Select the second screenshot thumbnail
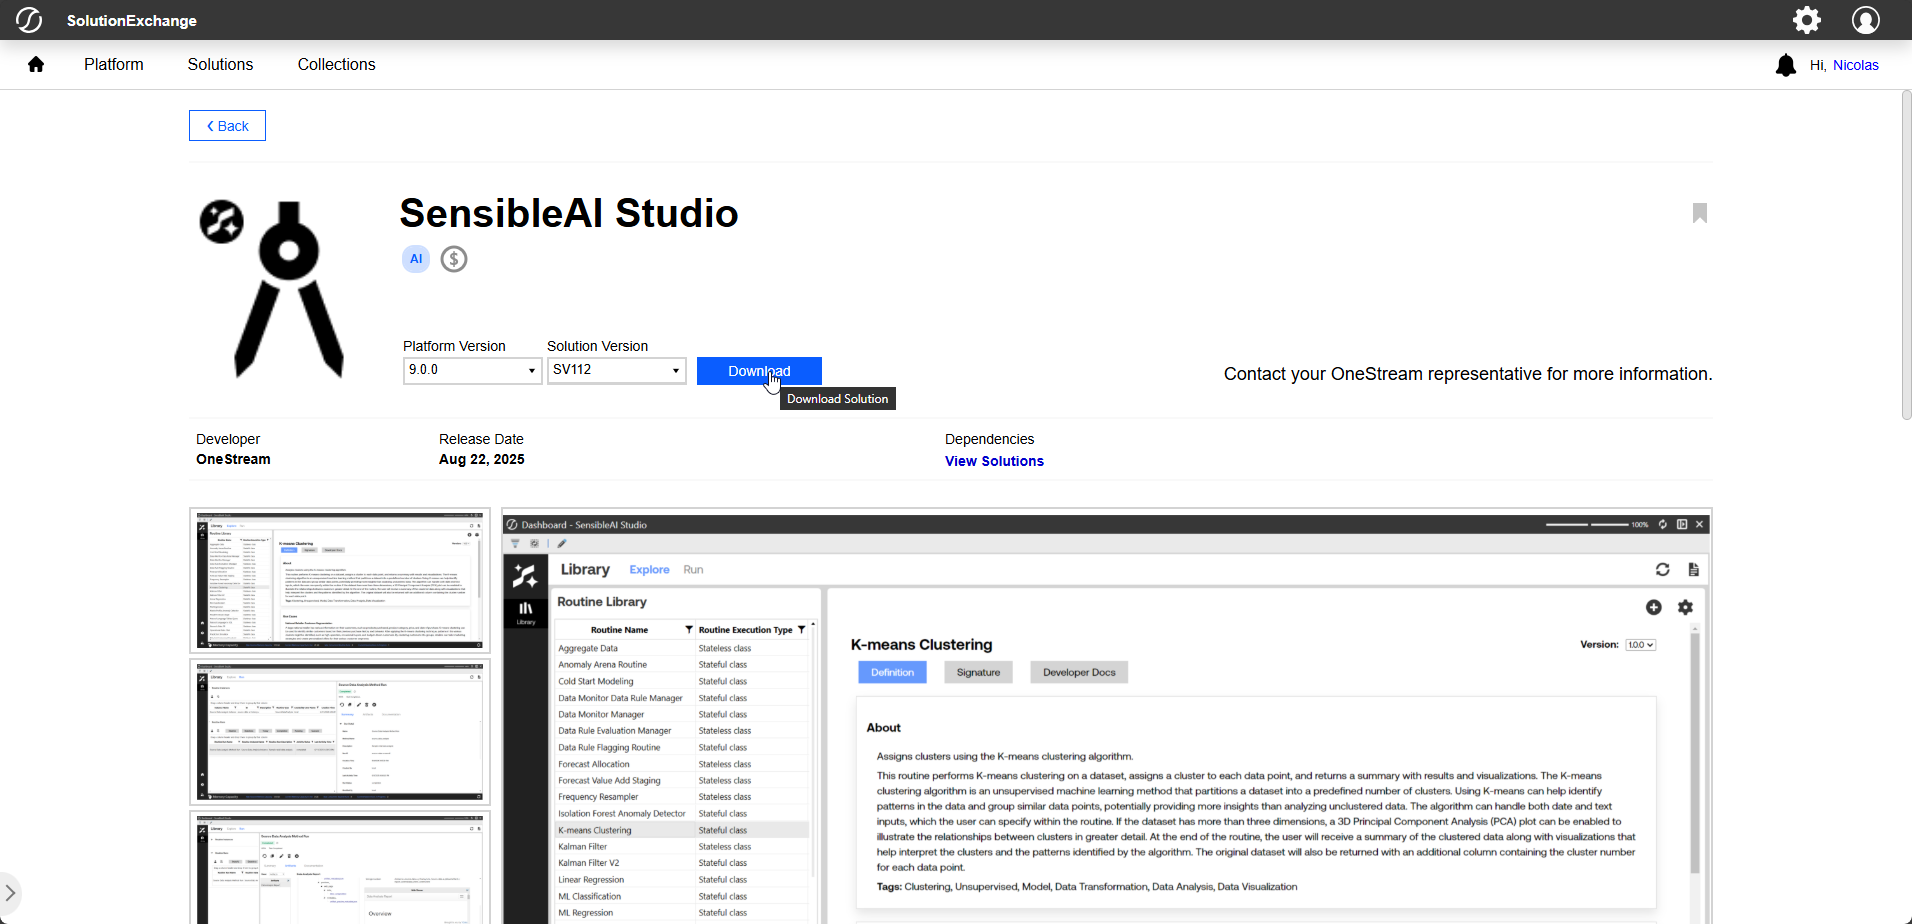Image resolution: width=1912 pixels, height=924 pixels. click(340, 731)
